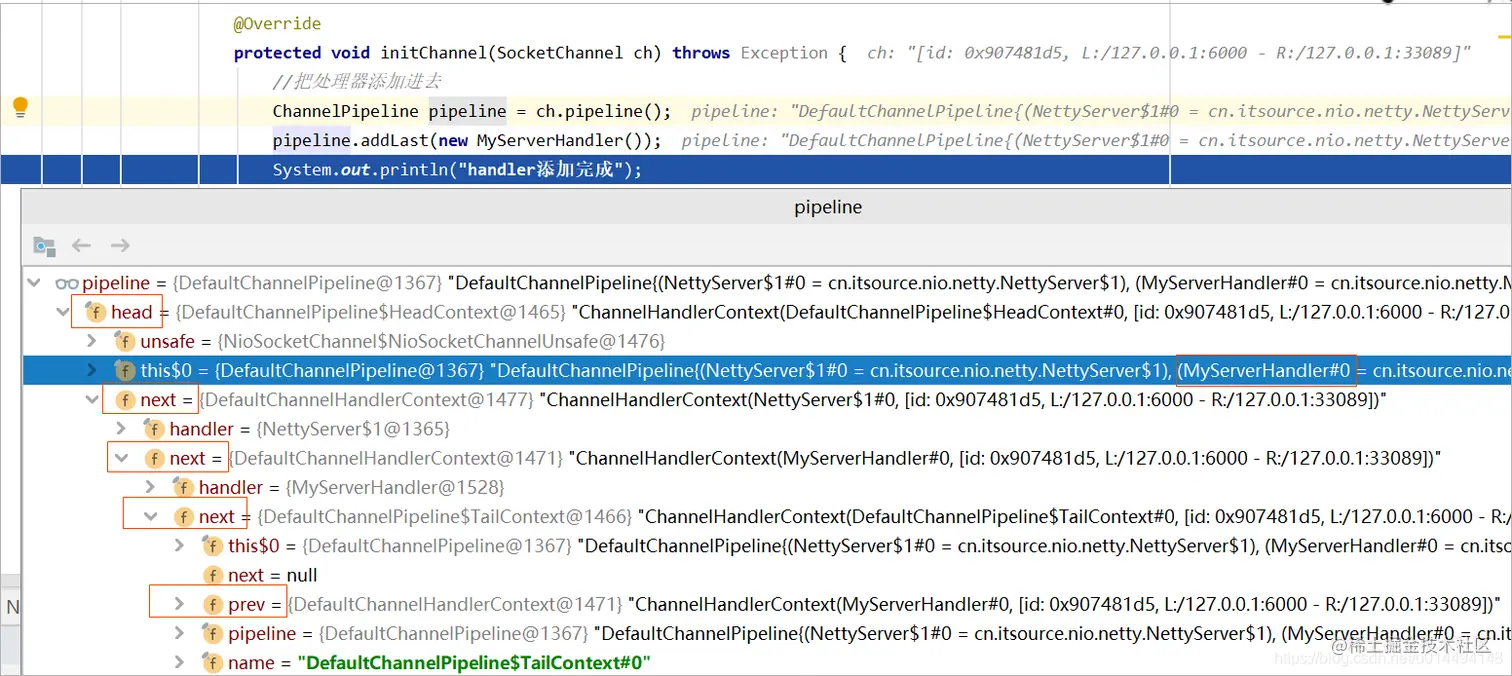Click the field icon beside this$0 selected row
The image size is (1512, 676).
coord(125,371)
